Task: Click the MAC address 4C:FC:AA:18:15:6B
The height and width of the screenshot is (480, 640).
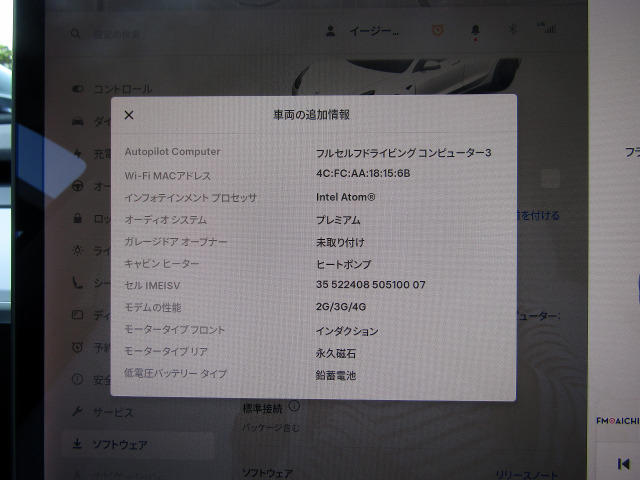Action: 363,173
